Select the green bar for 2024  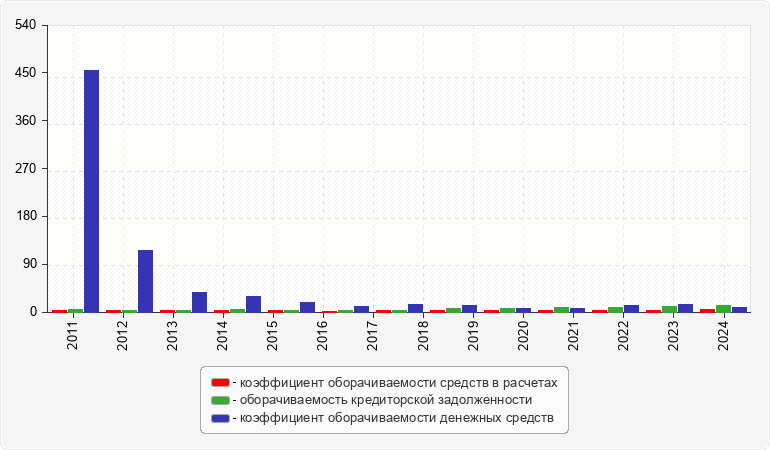pyautogui.click(x=723, y=308)
